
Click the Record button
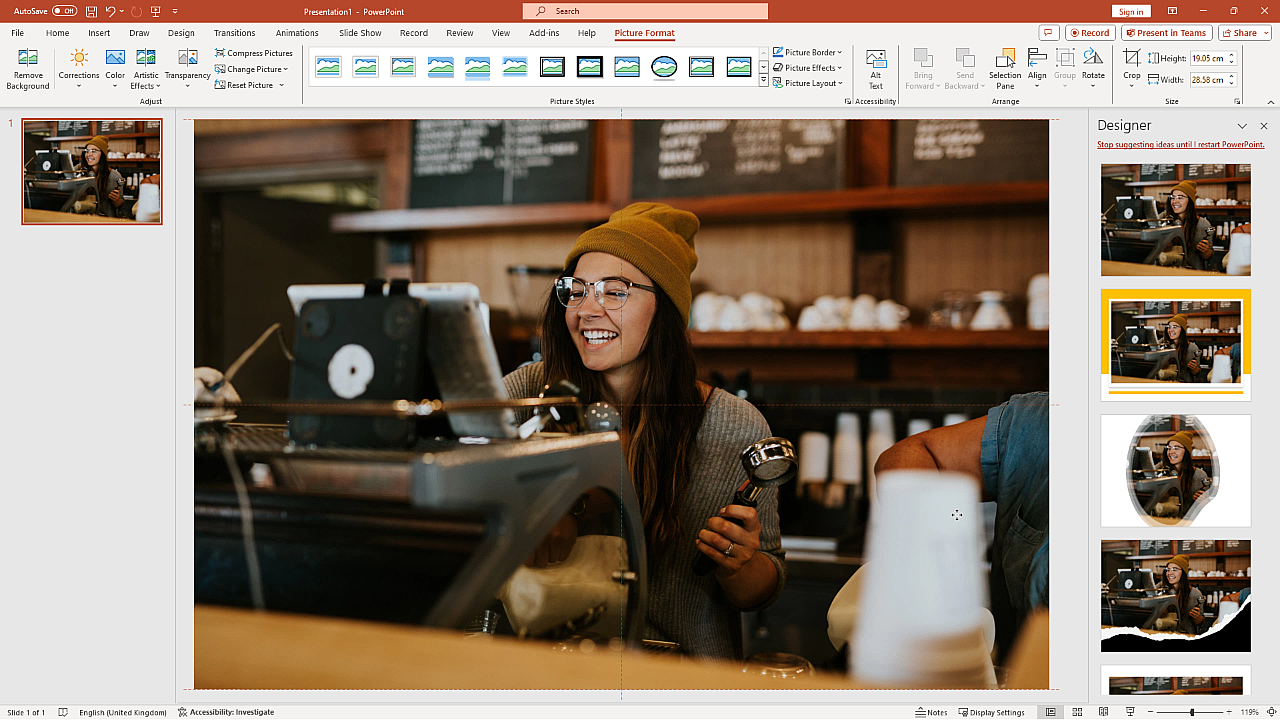pyautogui.click(x=1090, y=33)
